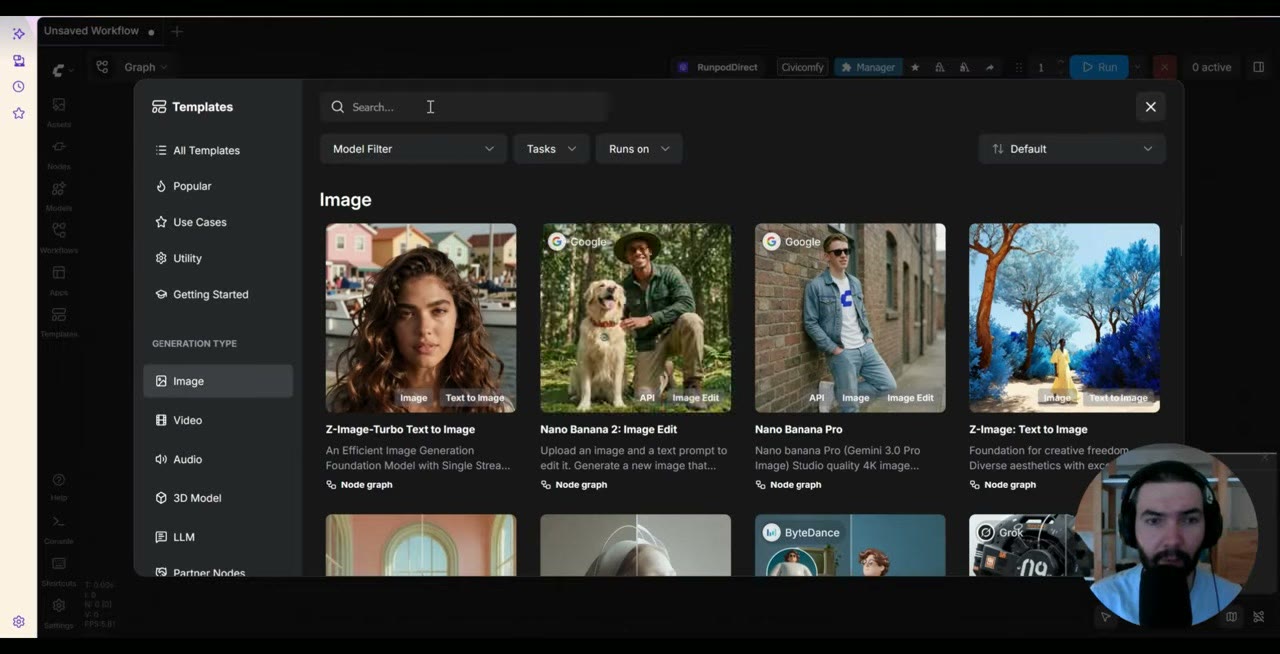Viewport: 1280px width, 654px height.
Task: Open the Model Filter dropdown
Action: (413, 149)
